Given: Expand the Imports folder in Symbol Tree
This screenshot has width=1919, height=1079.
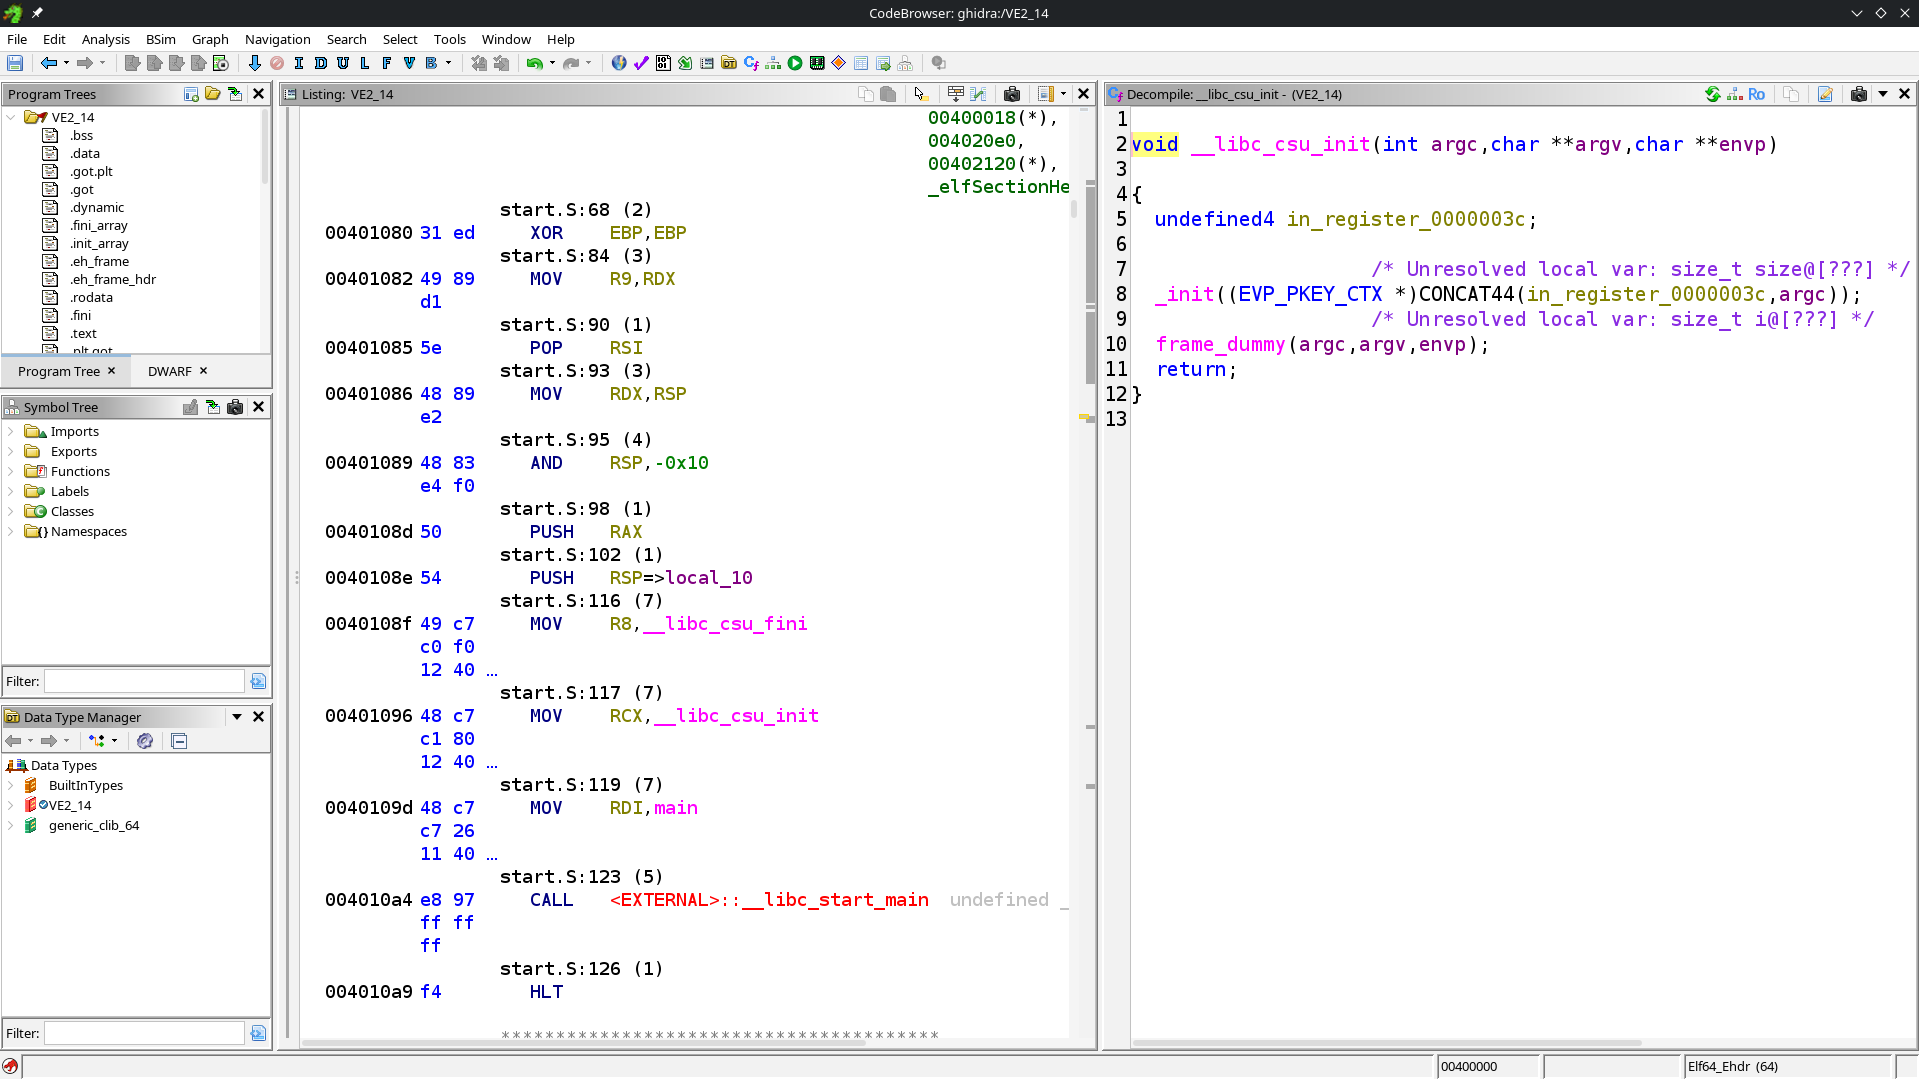Looking at the screenshot, I should pyautogui.click(x=11, y=431).
